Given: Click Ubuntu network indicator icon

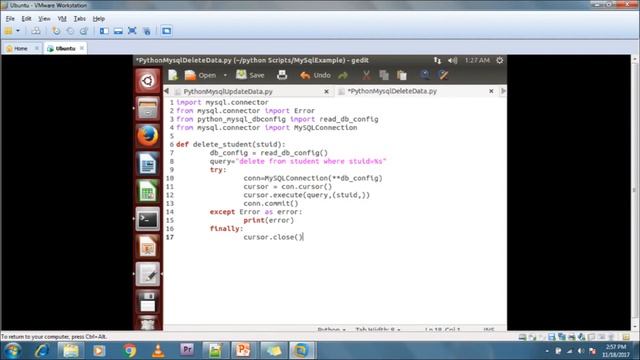Looking at the screenshot, I should click(x=437, y=60).
